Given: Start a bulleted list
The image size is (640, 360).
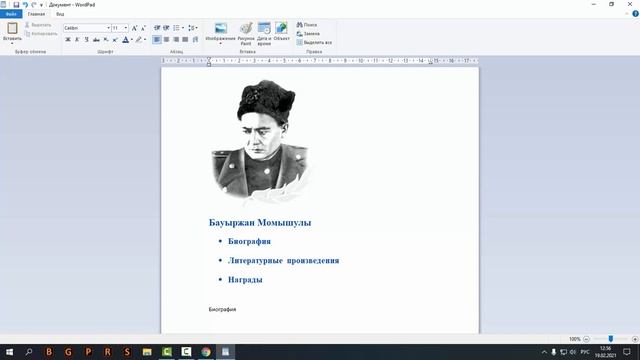Looking at the screenshot, I should (176, 28).
